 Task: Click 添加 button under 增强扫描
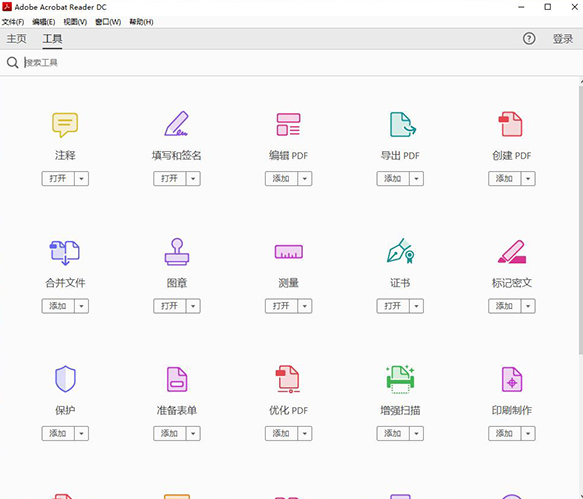click(x=393, y=434)
